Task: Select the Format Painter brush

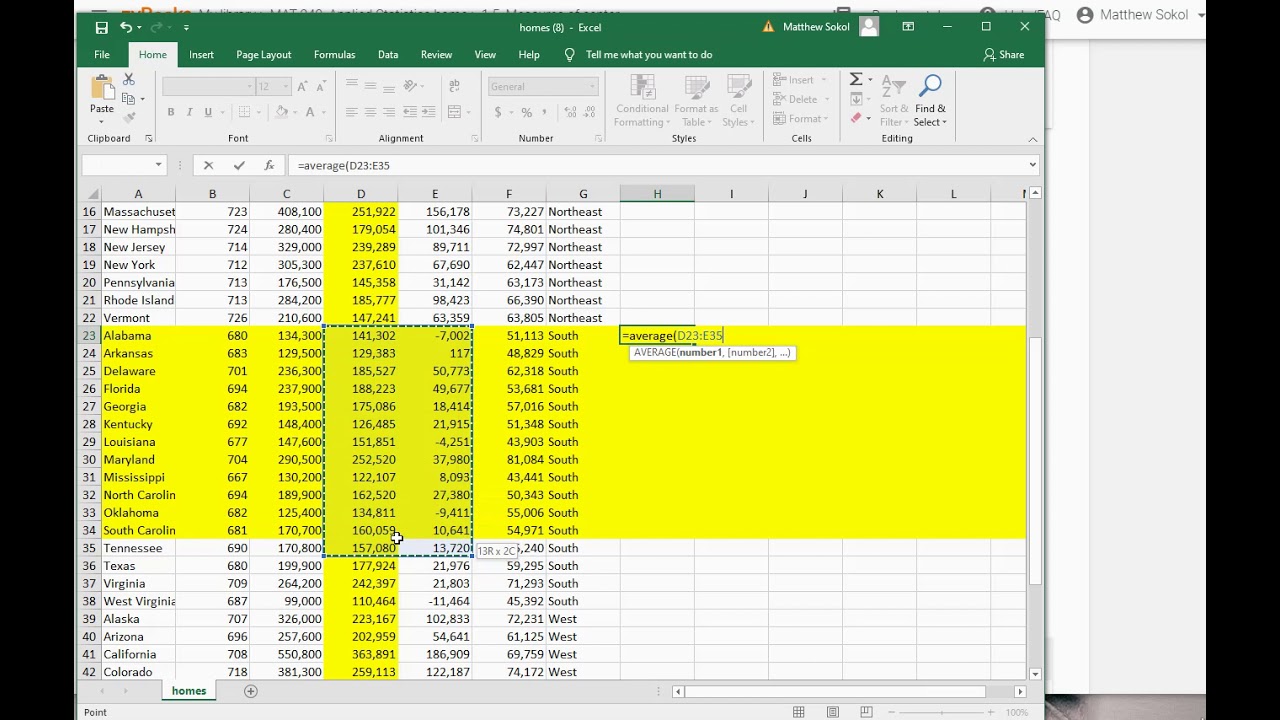Action: [x=129, y=117]
